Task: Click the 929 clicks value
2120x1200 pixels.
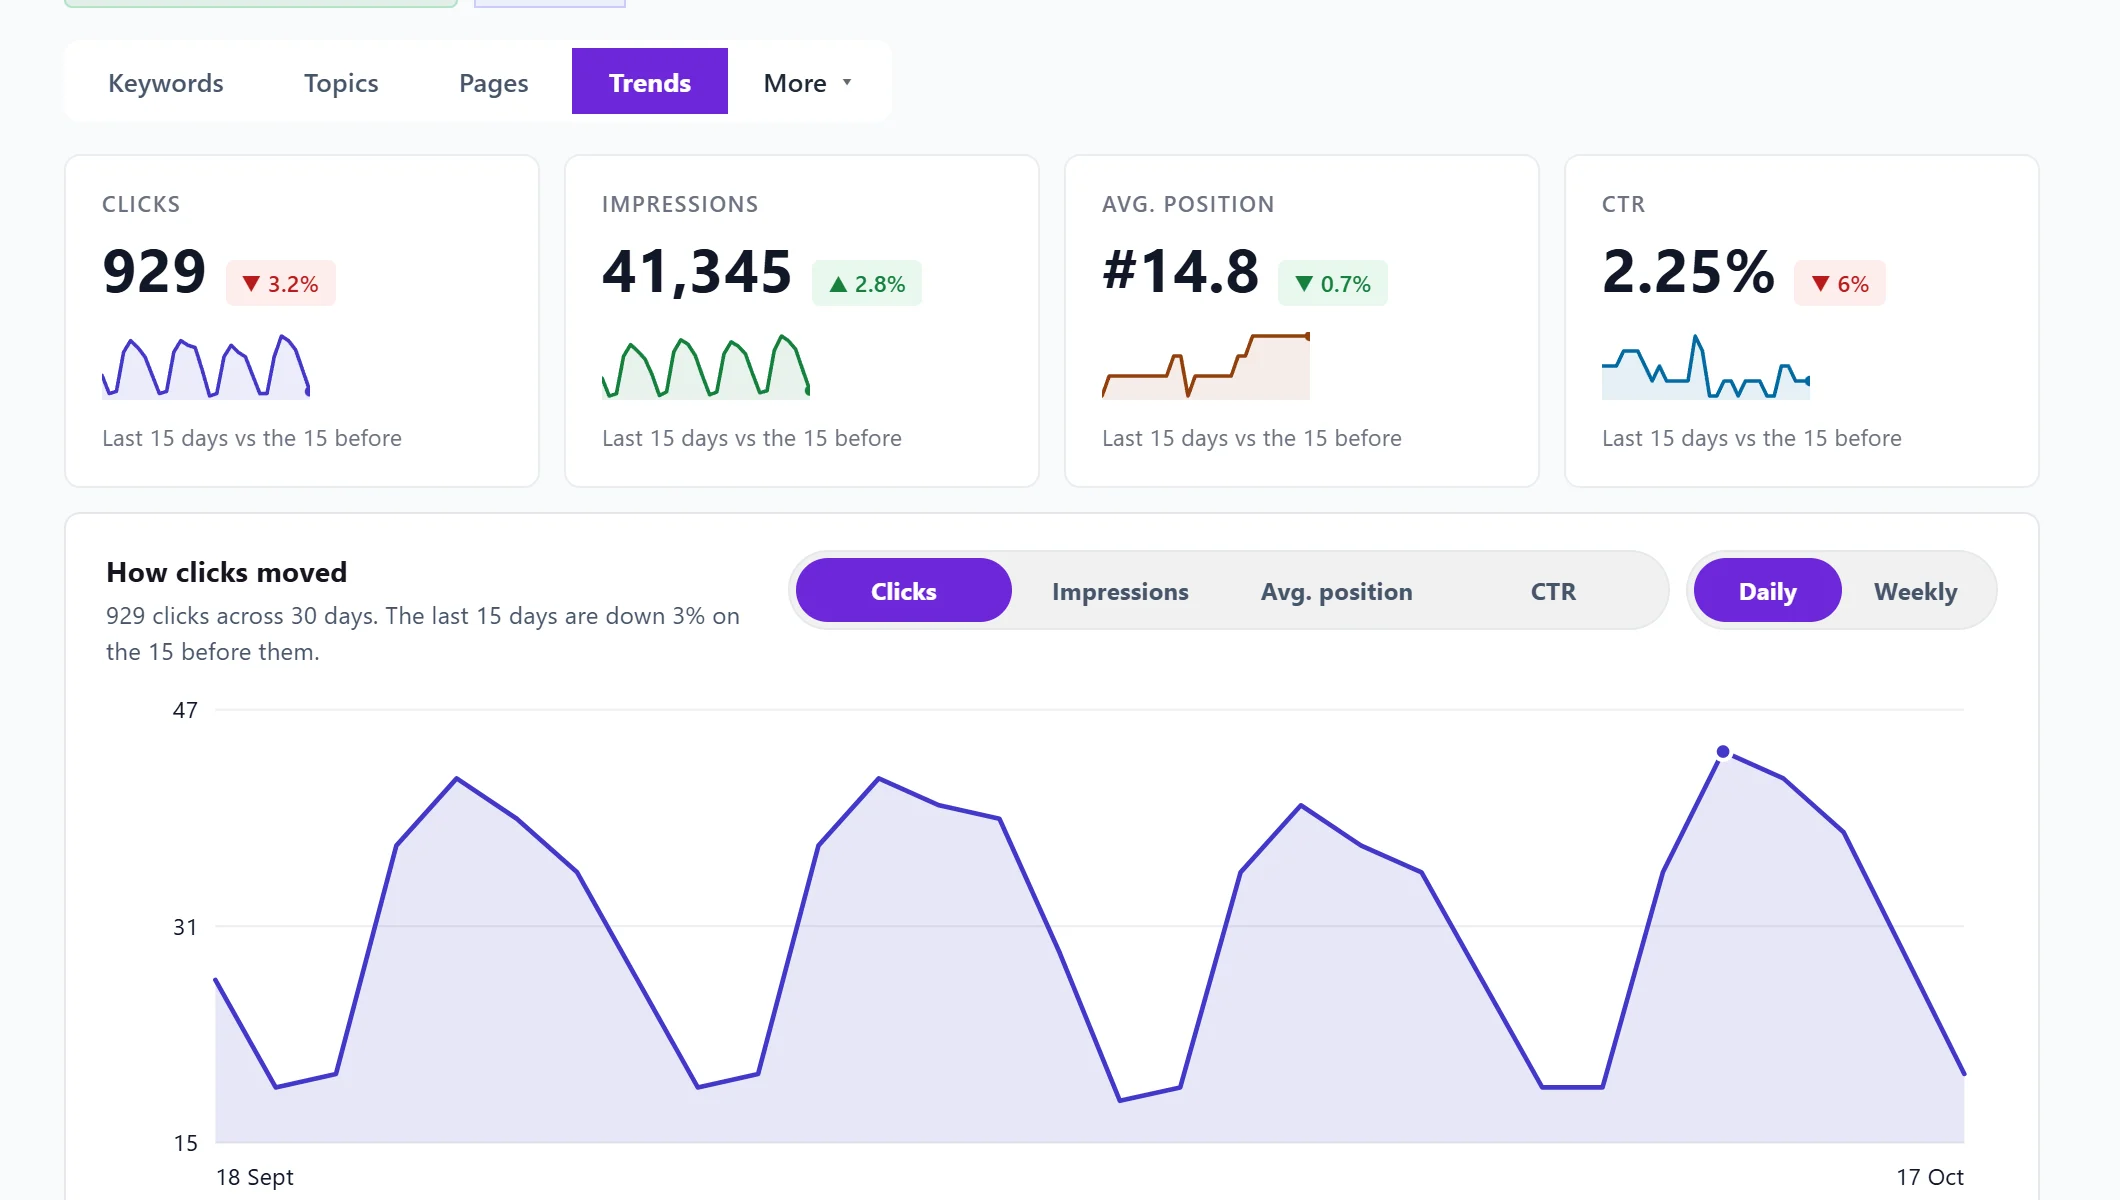Action: point(154,271)
